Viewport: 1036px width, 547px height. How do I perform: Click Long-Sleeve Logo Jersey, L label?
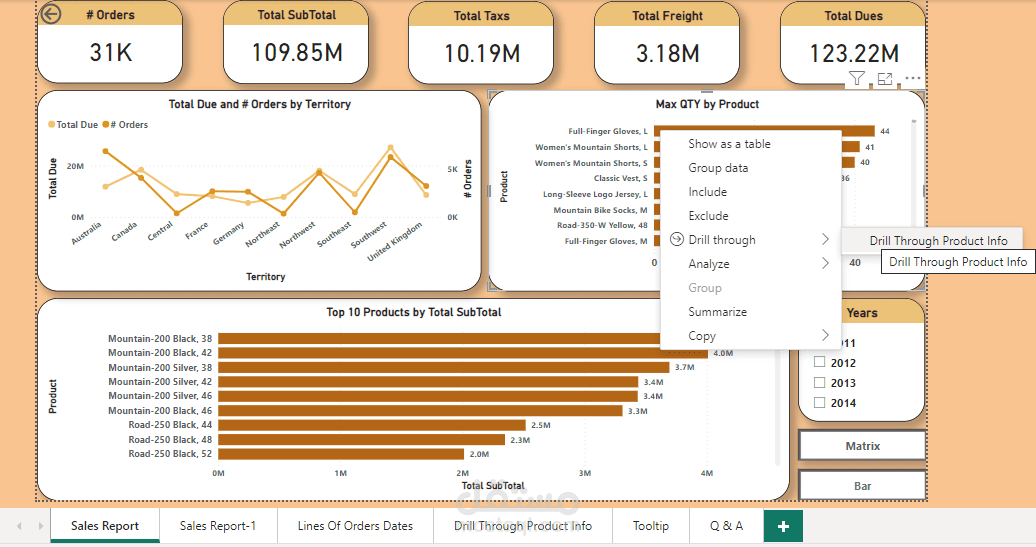pyautogui.click(x=595, y=194)
